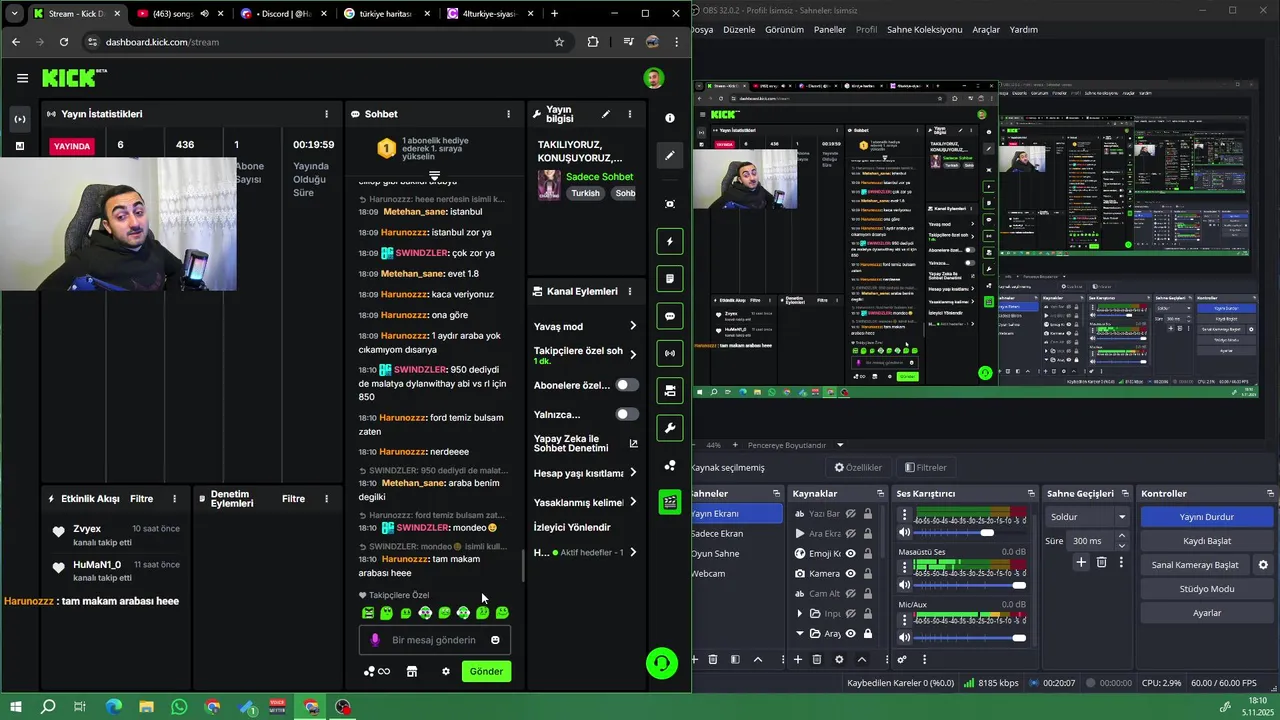Open options menu of Kanal Eylemleri panel
Image resolution: width=1280 pixels, height=720 pixels.
[629, 291]
